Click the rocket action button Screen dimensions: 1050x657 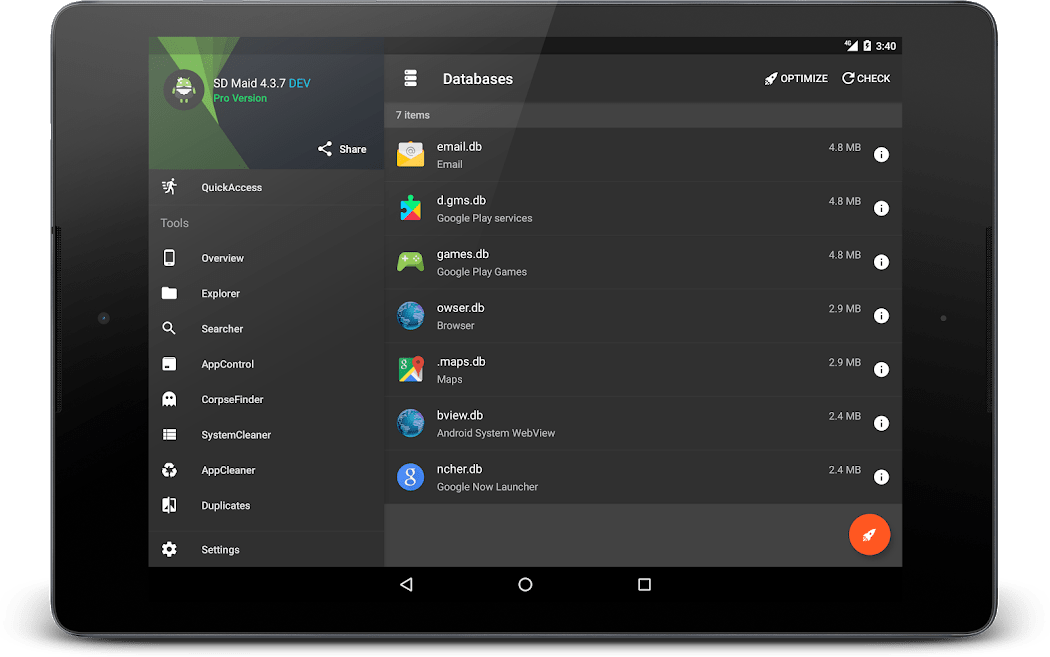coord(869,534)
